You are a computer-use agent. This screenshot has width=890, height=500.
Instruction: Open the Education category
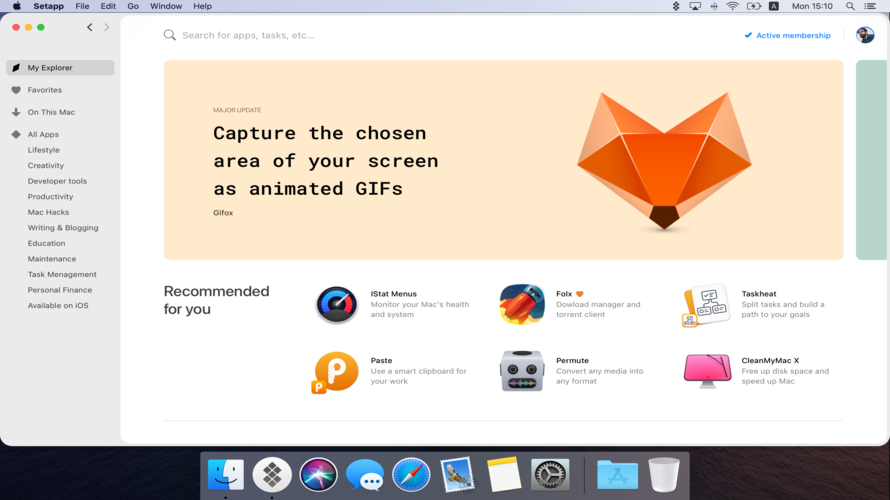[47, 243]
